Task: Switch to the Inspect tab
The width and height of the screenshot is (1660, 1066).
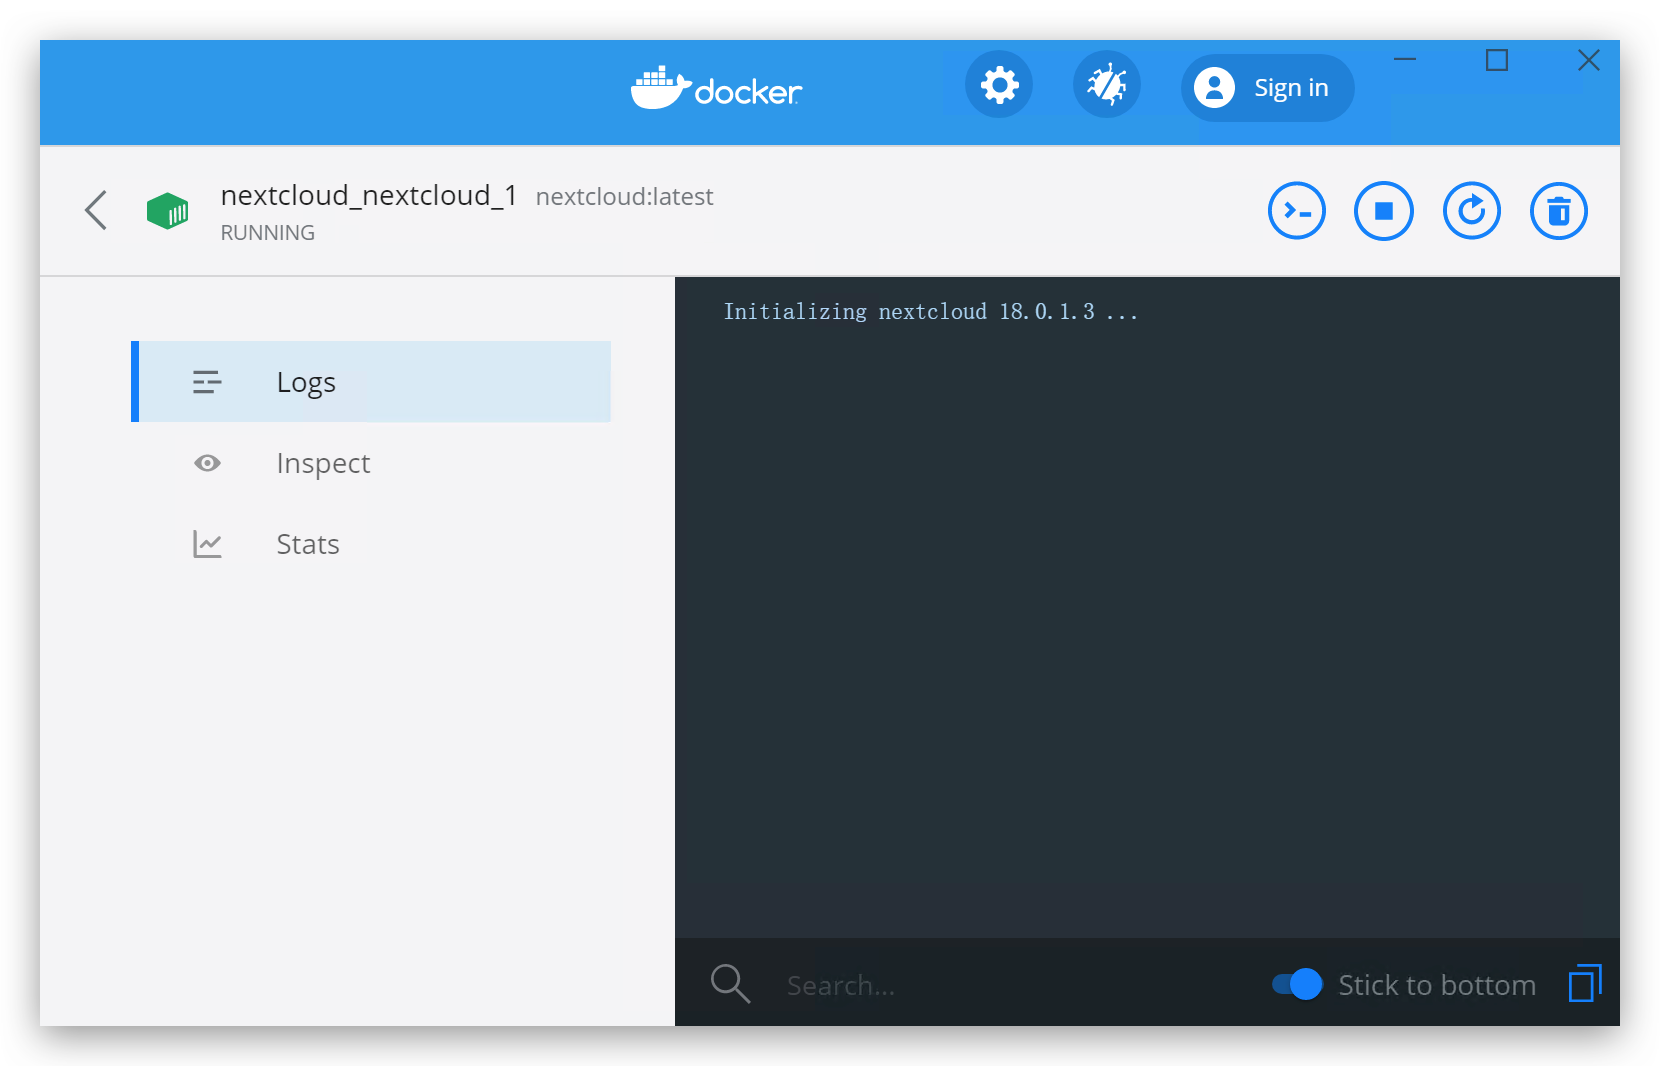Action: [371, 463]
